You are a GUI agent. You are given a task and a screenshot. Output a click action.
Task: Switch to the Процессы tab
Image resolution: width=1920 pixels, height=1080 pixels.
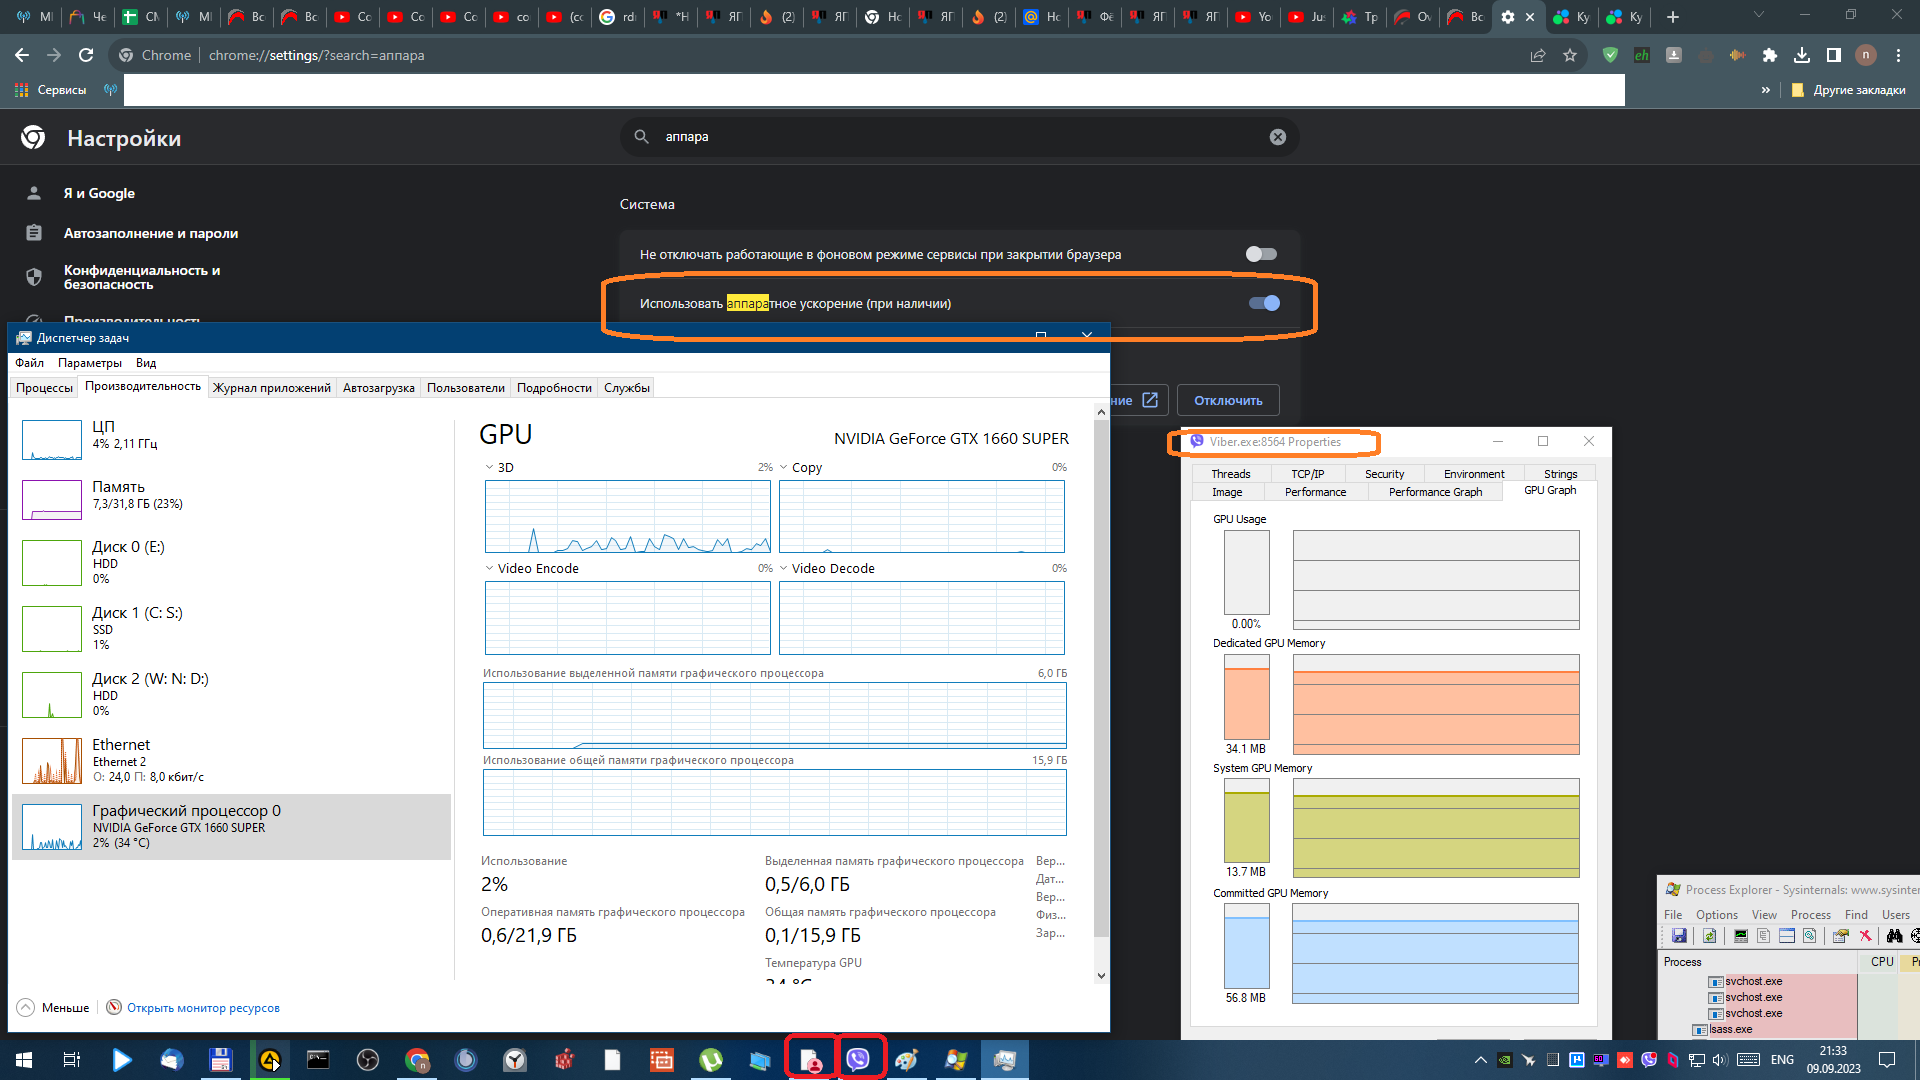point(44,388)
